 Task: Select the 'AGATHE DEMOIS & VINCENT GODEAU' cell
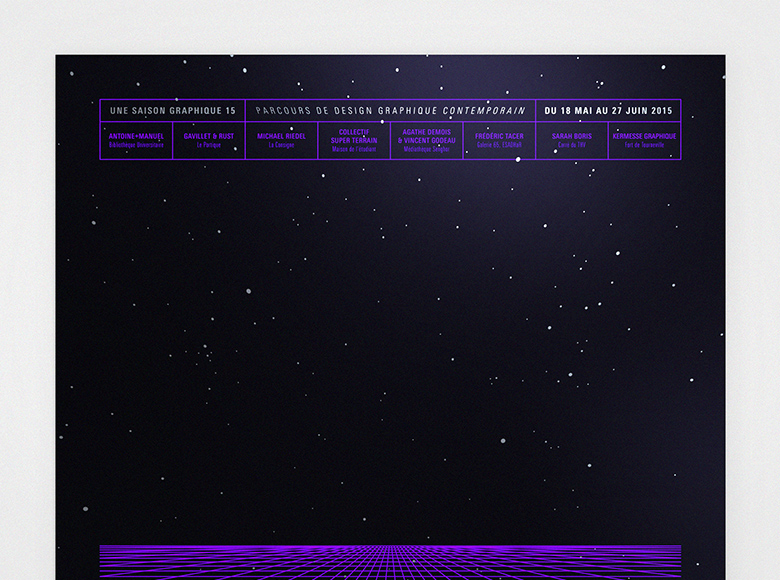(x=427, y=141)
